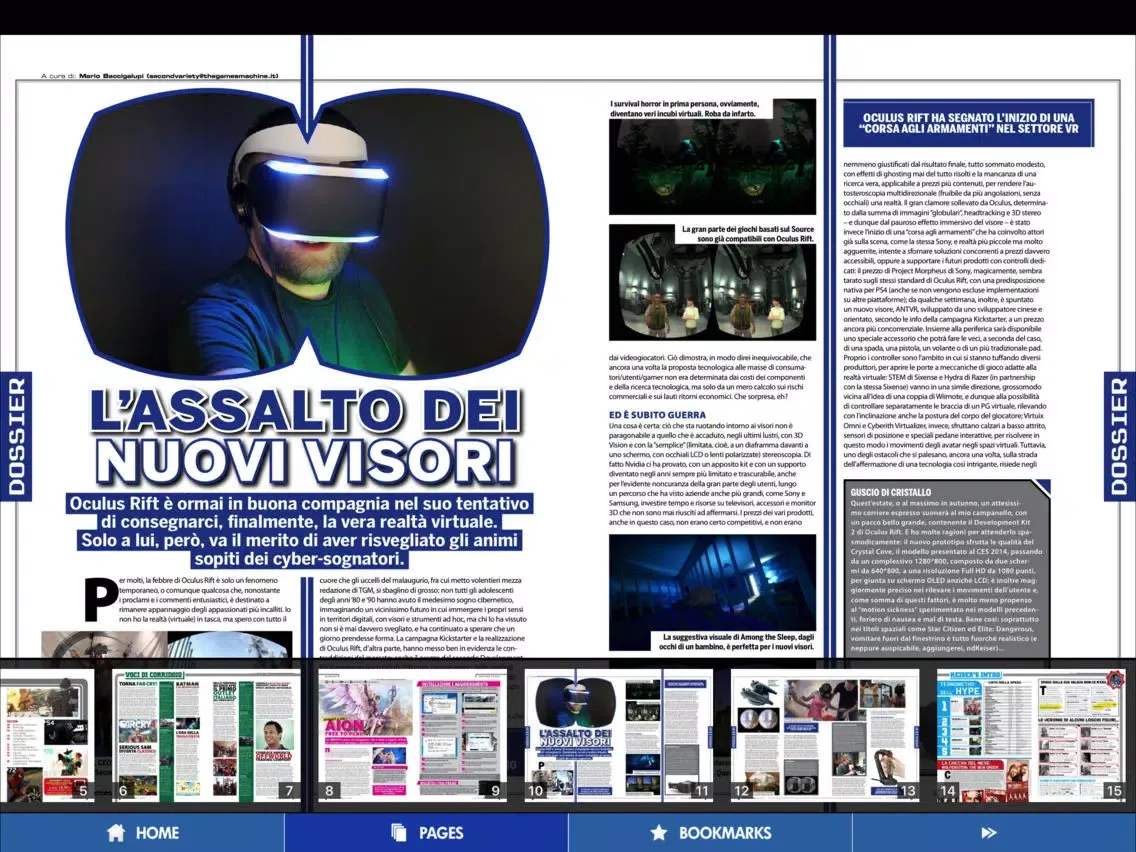
Task: Select the thumbnail for pages 10-11
Action: (619, 735)
